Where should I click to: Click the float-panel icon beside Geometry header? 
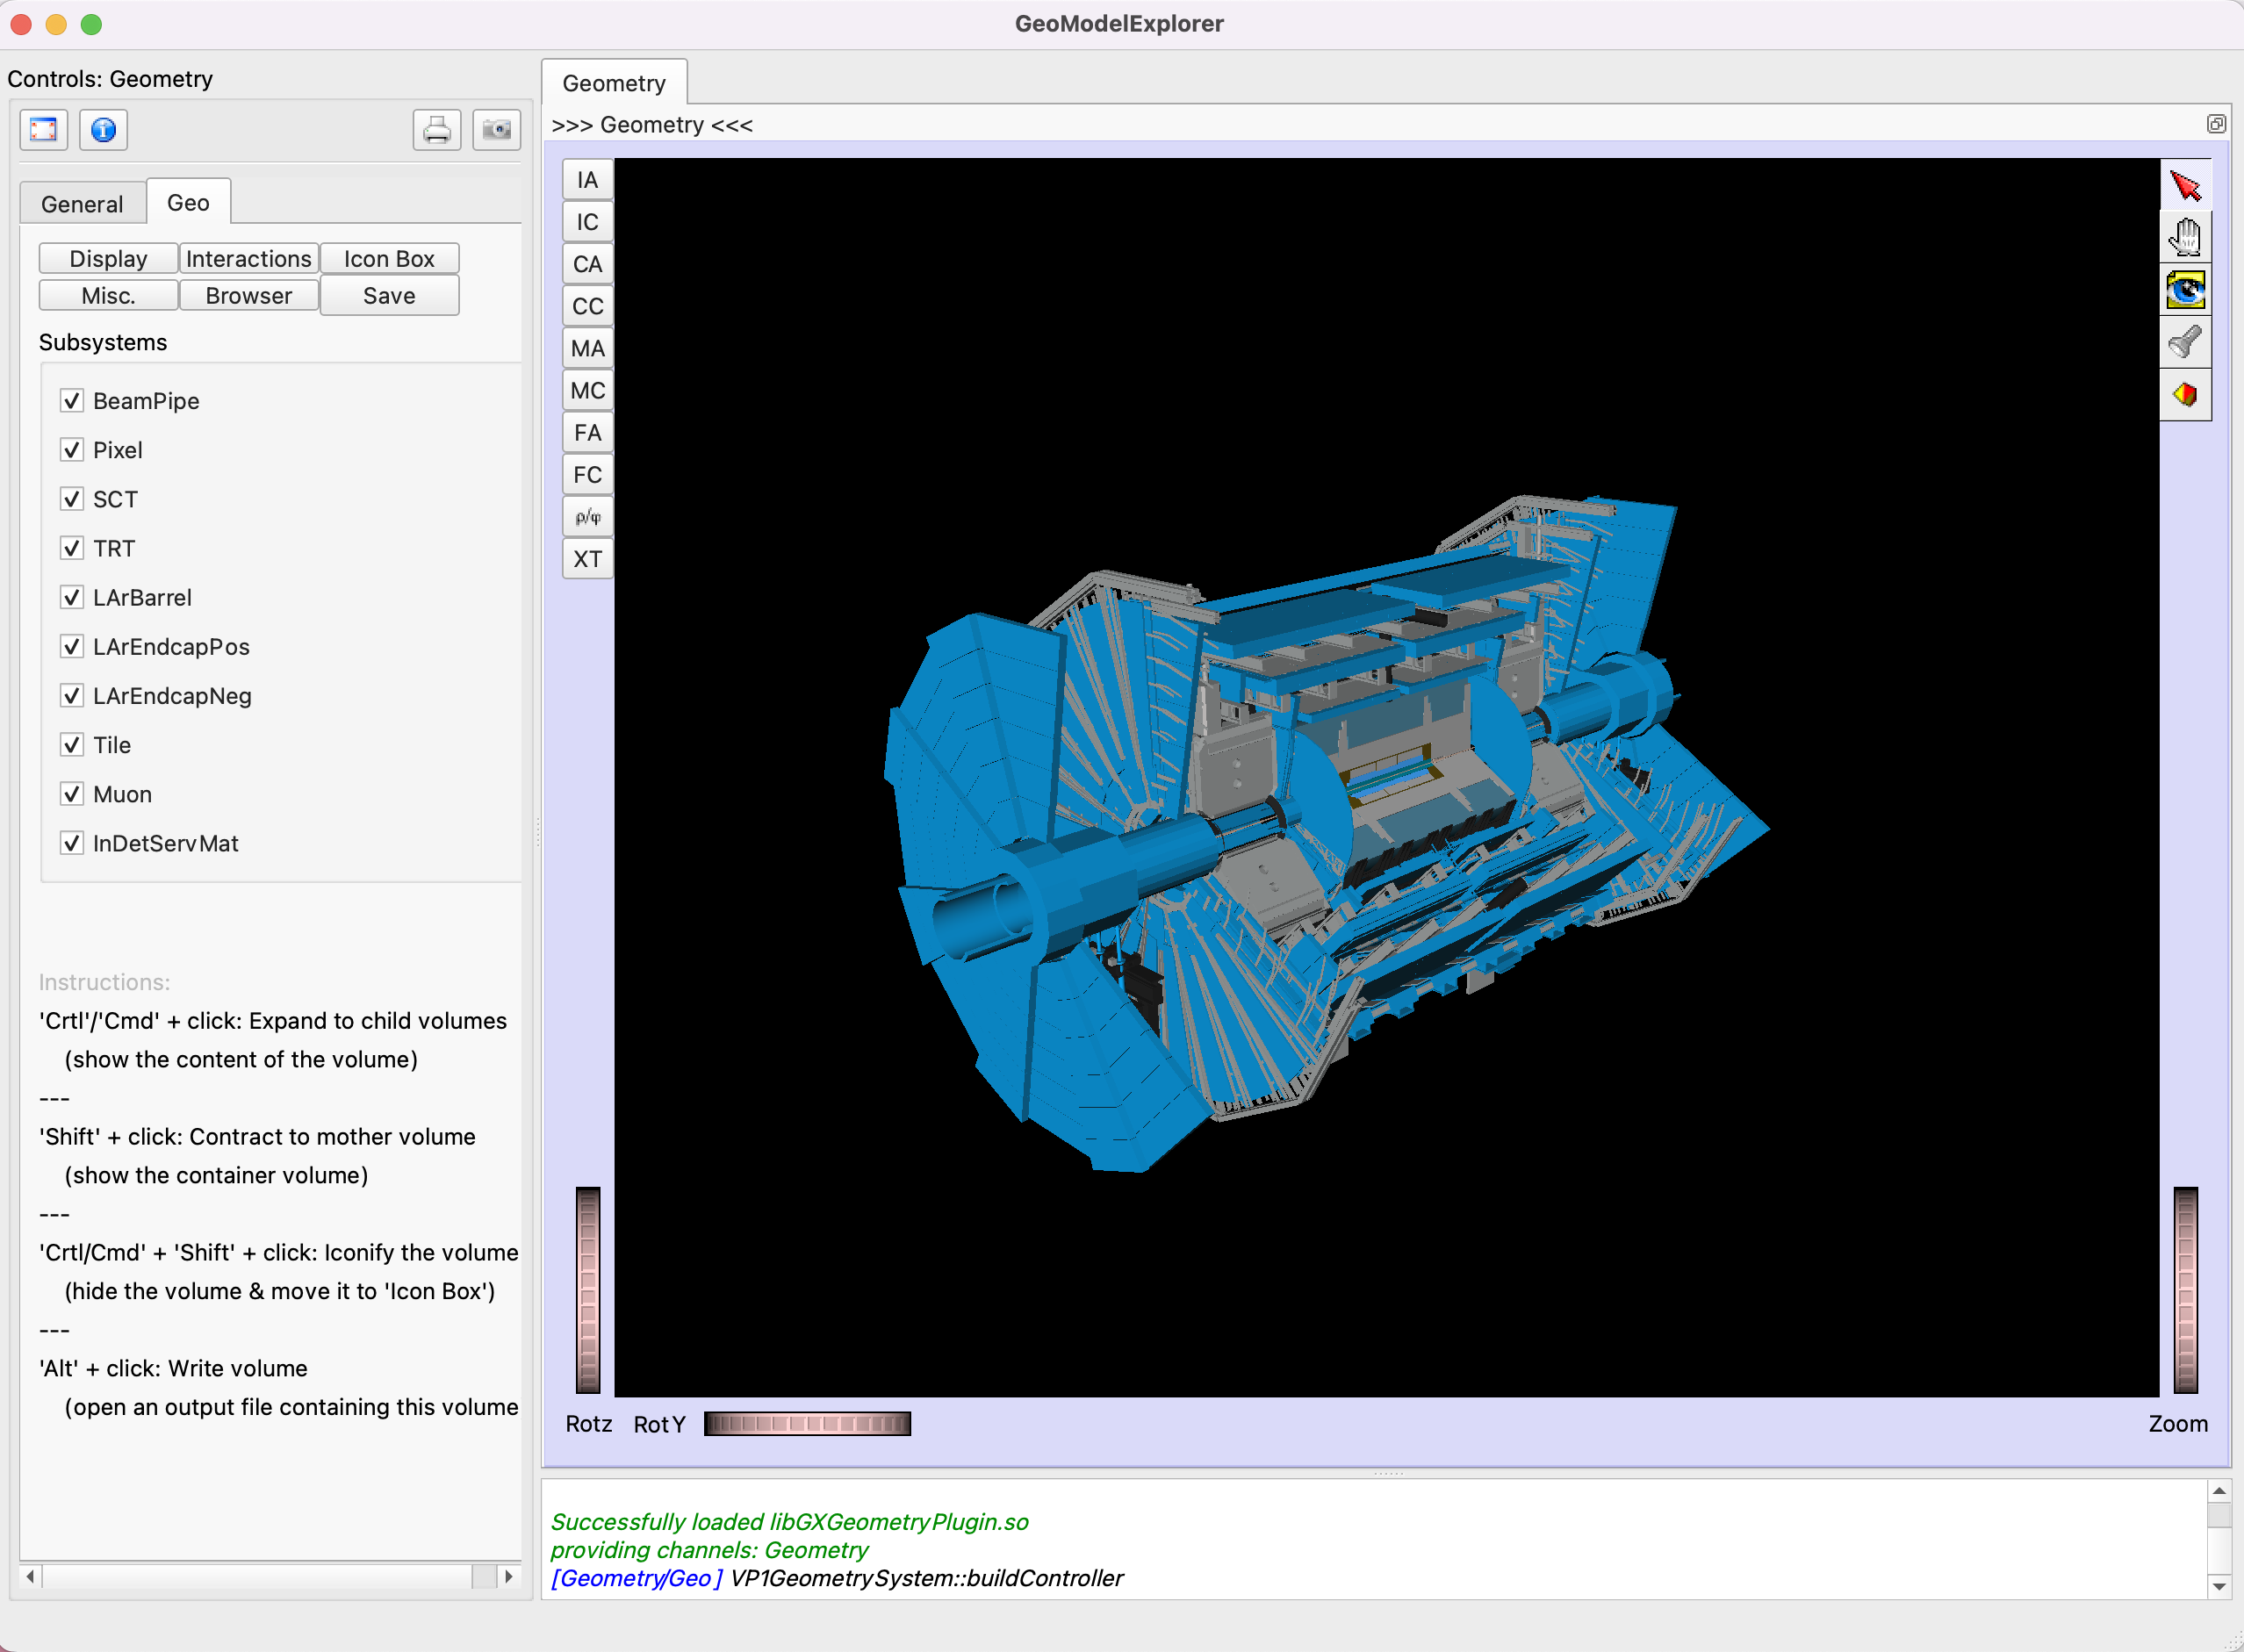click(x=2216, y=124)
